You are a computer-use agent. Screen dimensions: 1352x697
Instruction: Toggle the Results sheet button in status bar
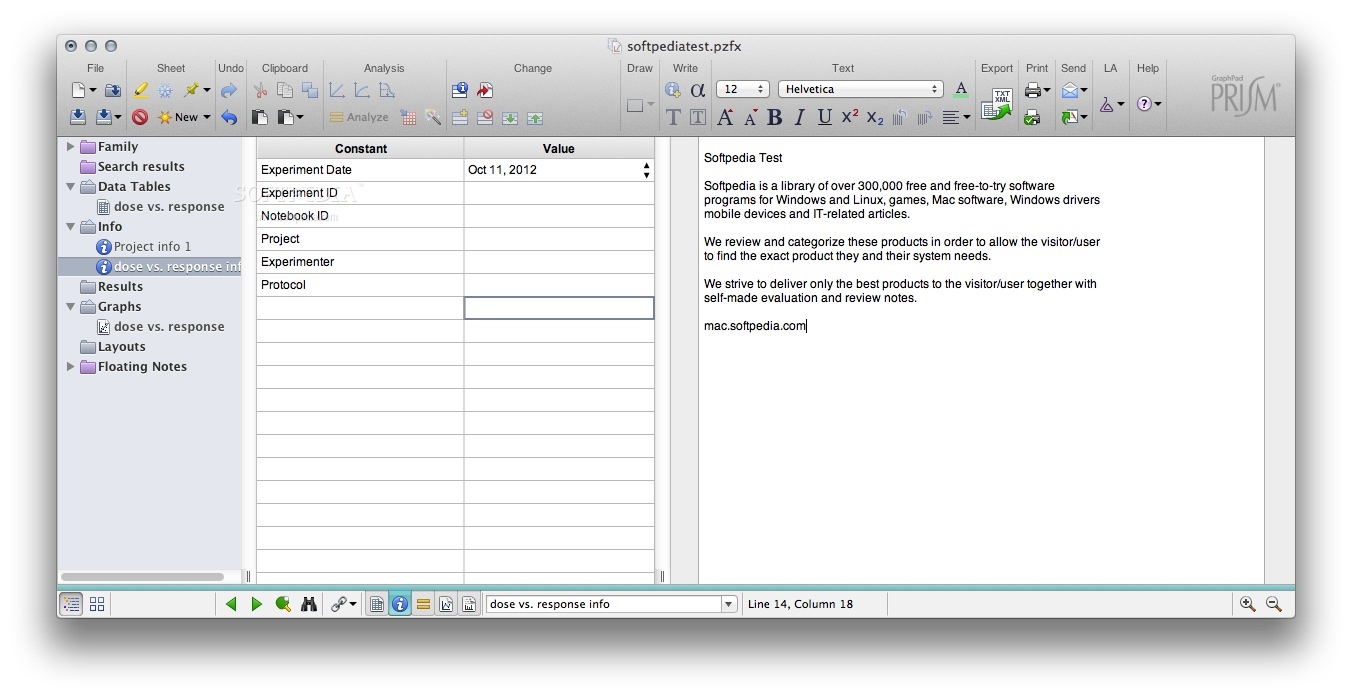click(x=423, y=604)
